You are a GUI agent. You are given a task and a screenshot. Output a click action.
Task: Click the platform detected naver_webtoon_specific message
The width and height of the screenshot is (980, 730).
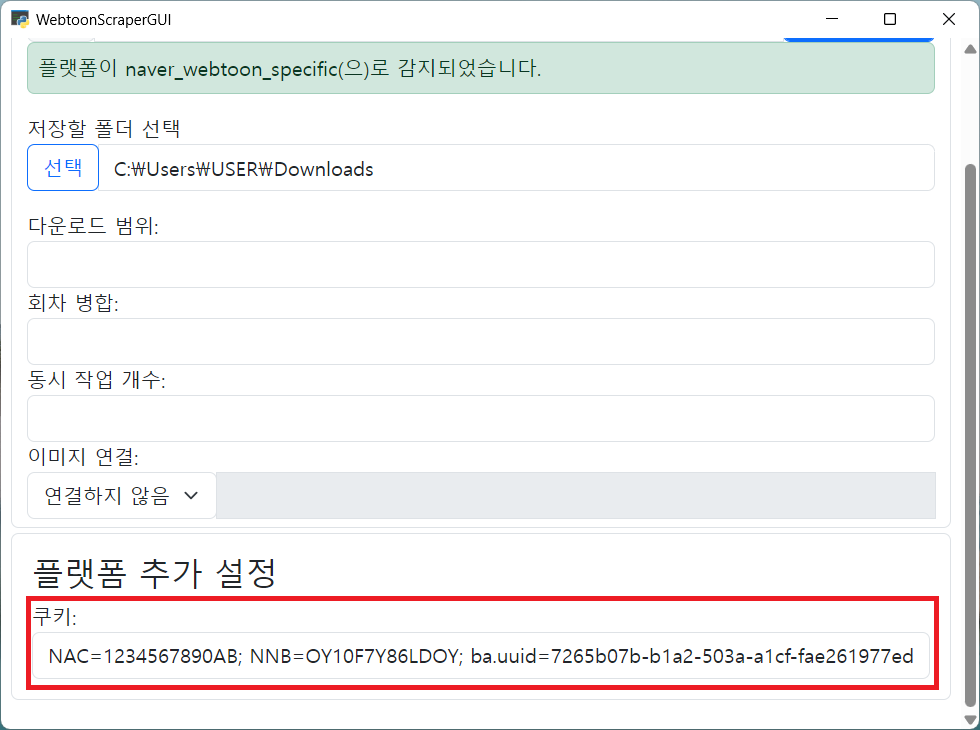coord(481,68)
